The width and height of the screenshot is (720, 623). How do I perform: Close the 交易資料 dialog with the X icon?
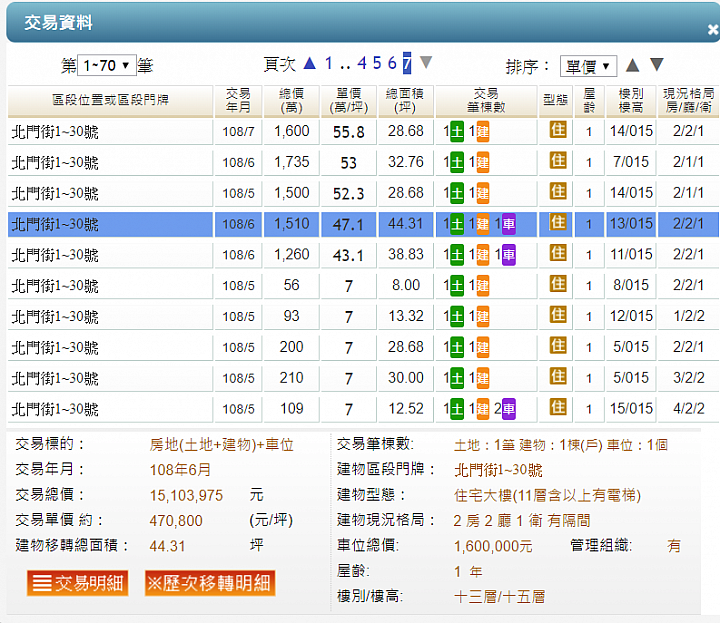[x=713, y=29]
